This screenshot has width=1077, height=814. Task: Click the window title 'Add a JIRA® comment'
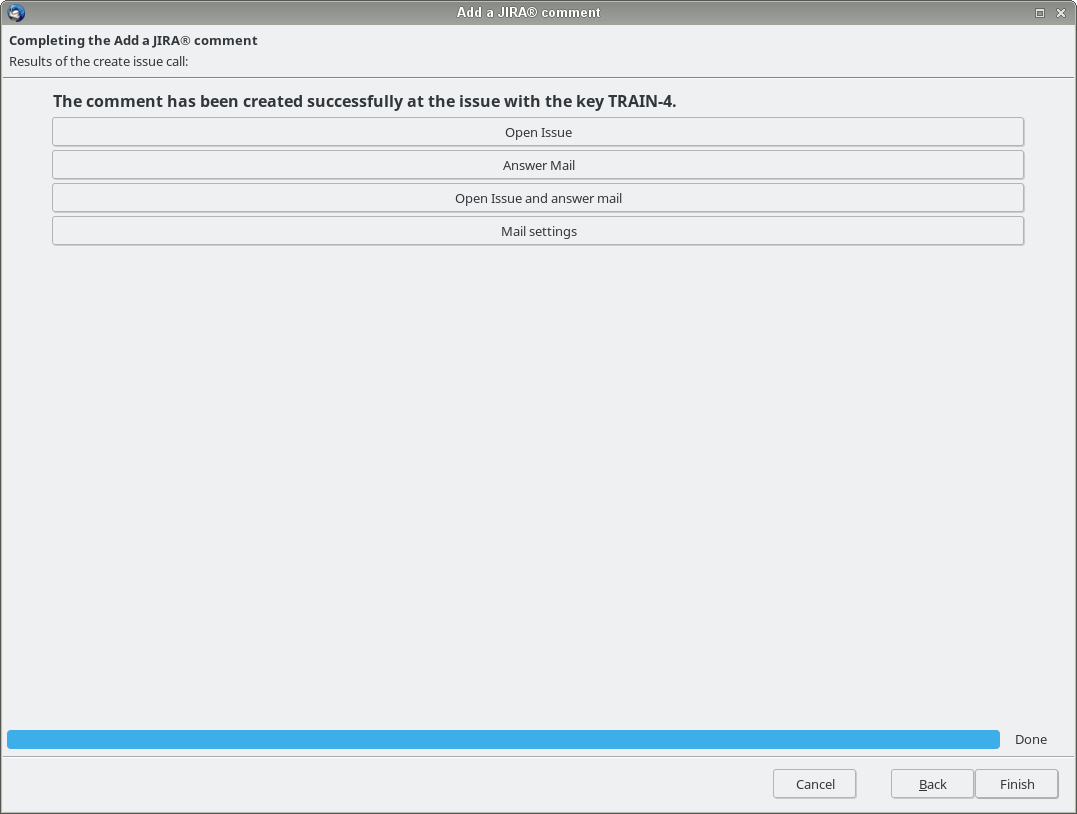point(528,12)
